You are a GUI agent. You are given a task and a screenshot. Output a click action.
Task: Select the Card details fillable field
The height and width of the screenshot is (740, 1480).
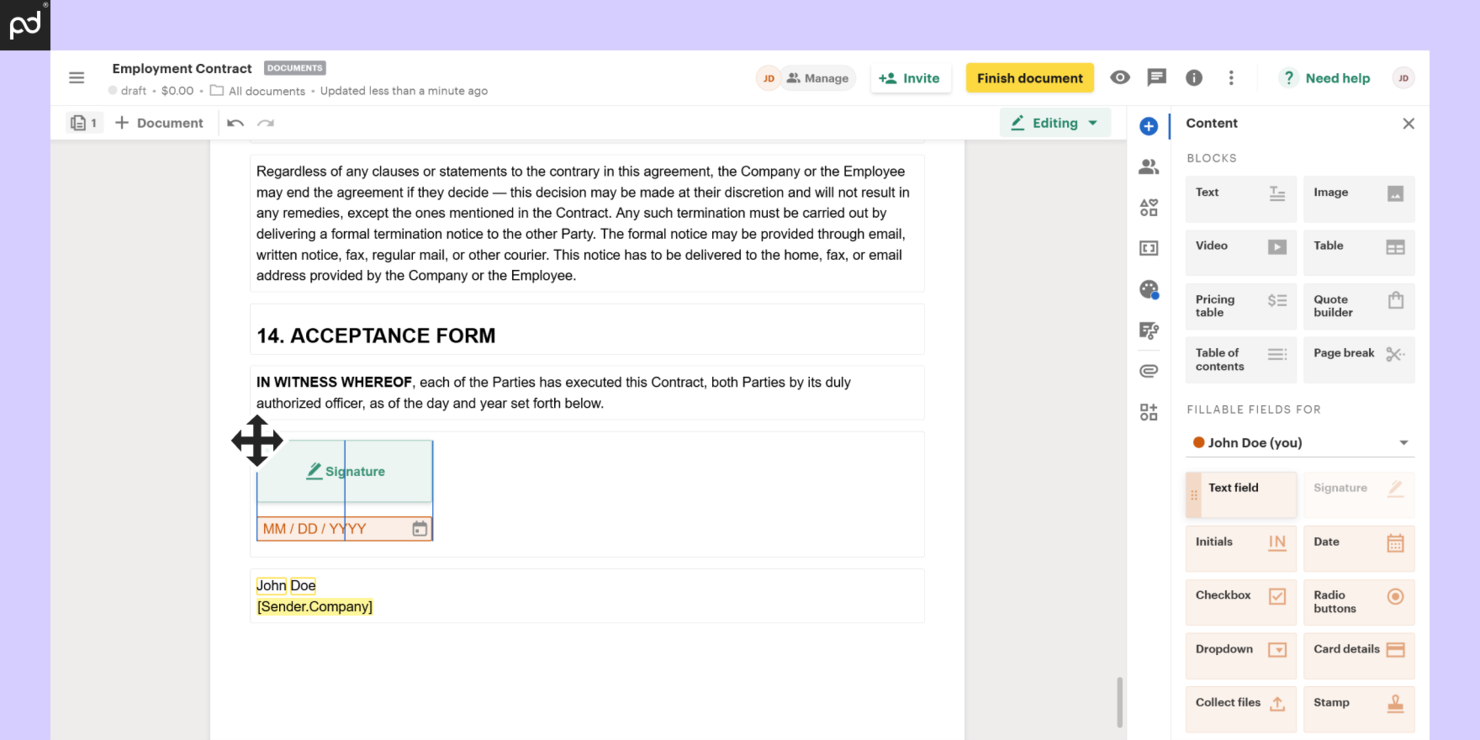pos(1359,656)
